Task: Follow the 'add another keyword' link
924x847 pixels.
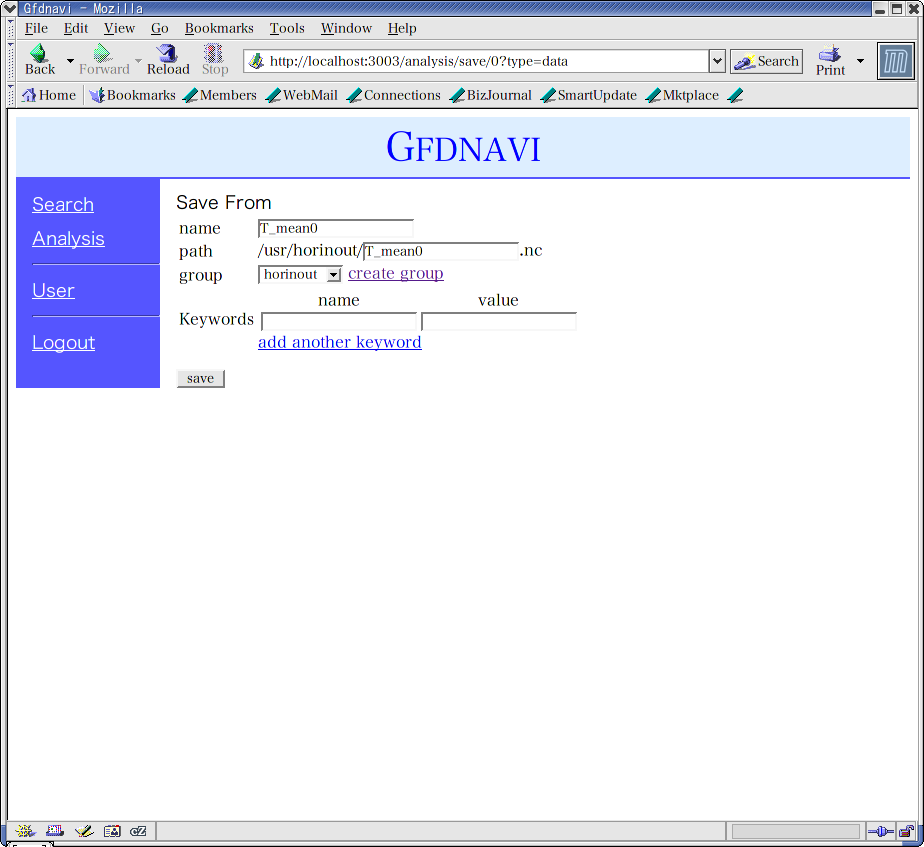Action: (339, 343)
